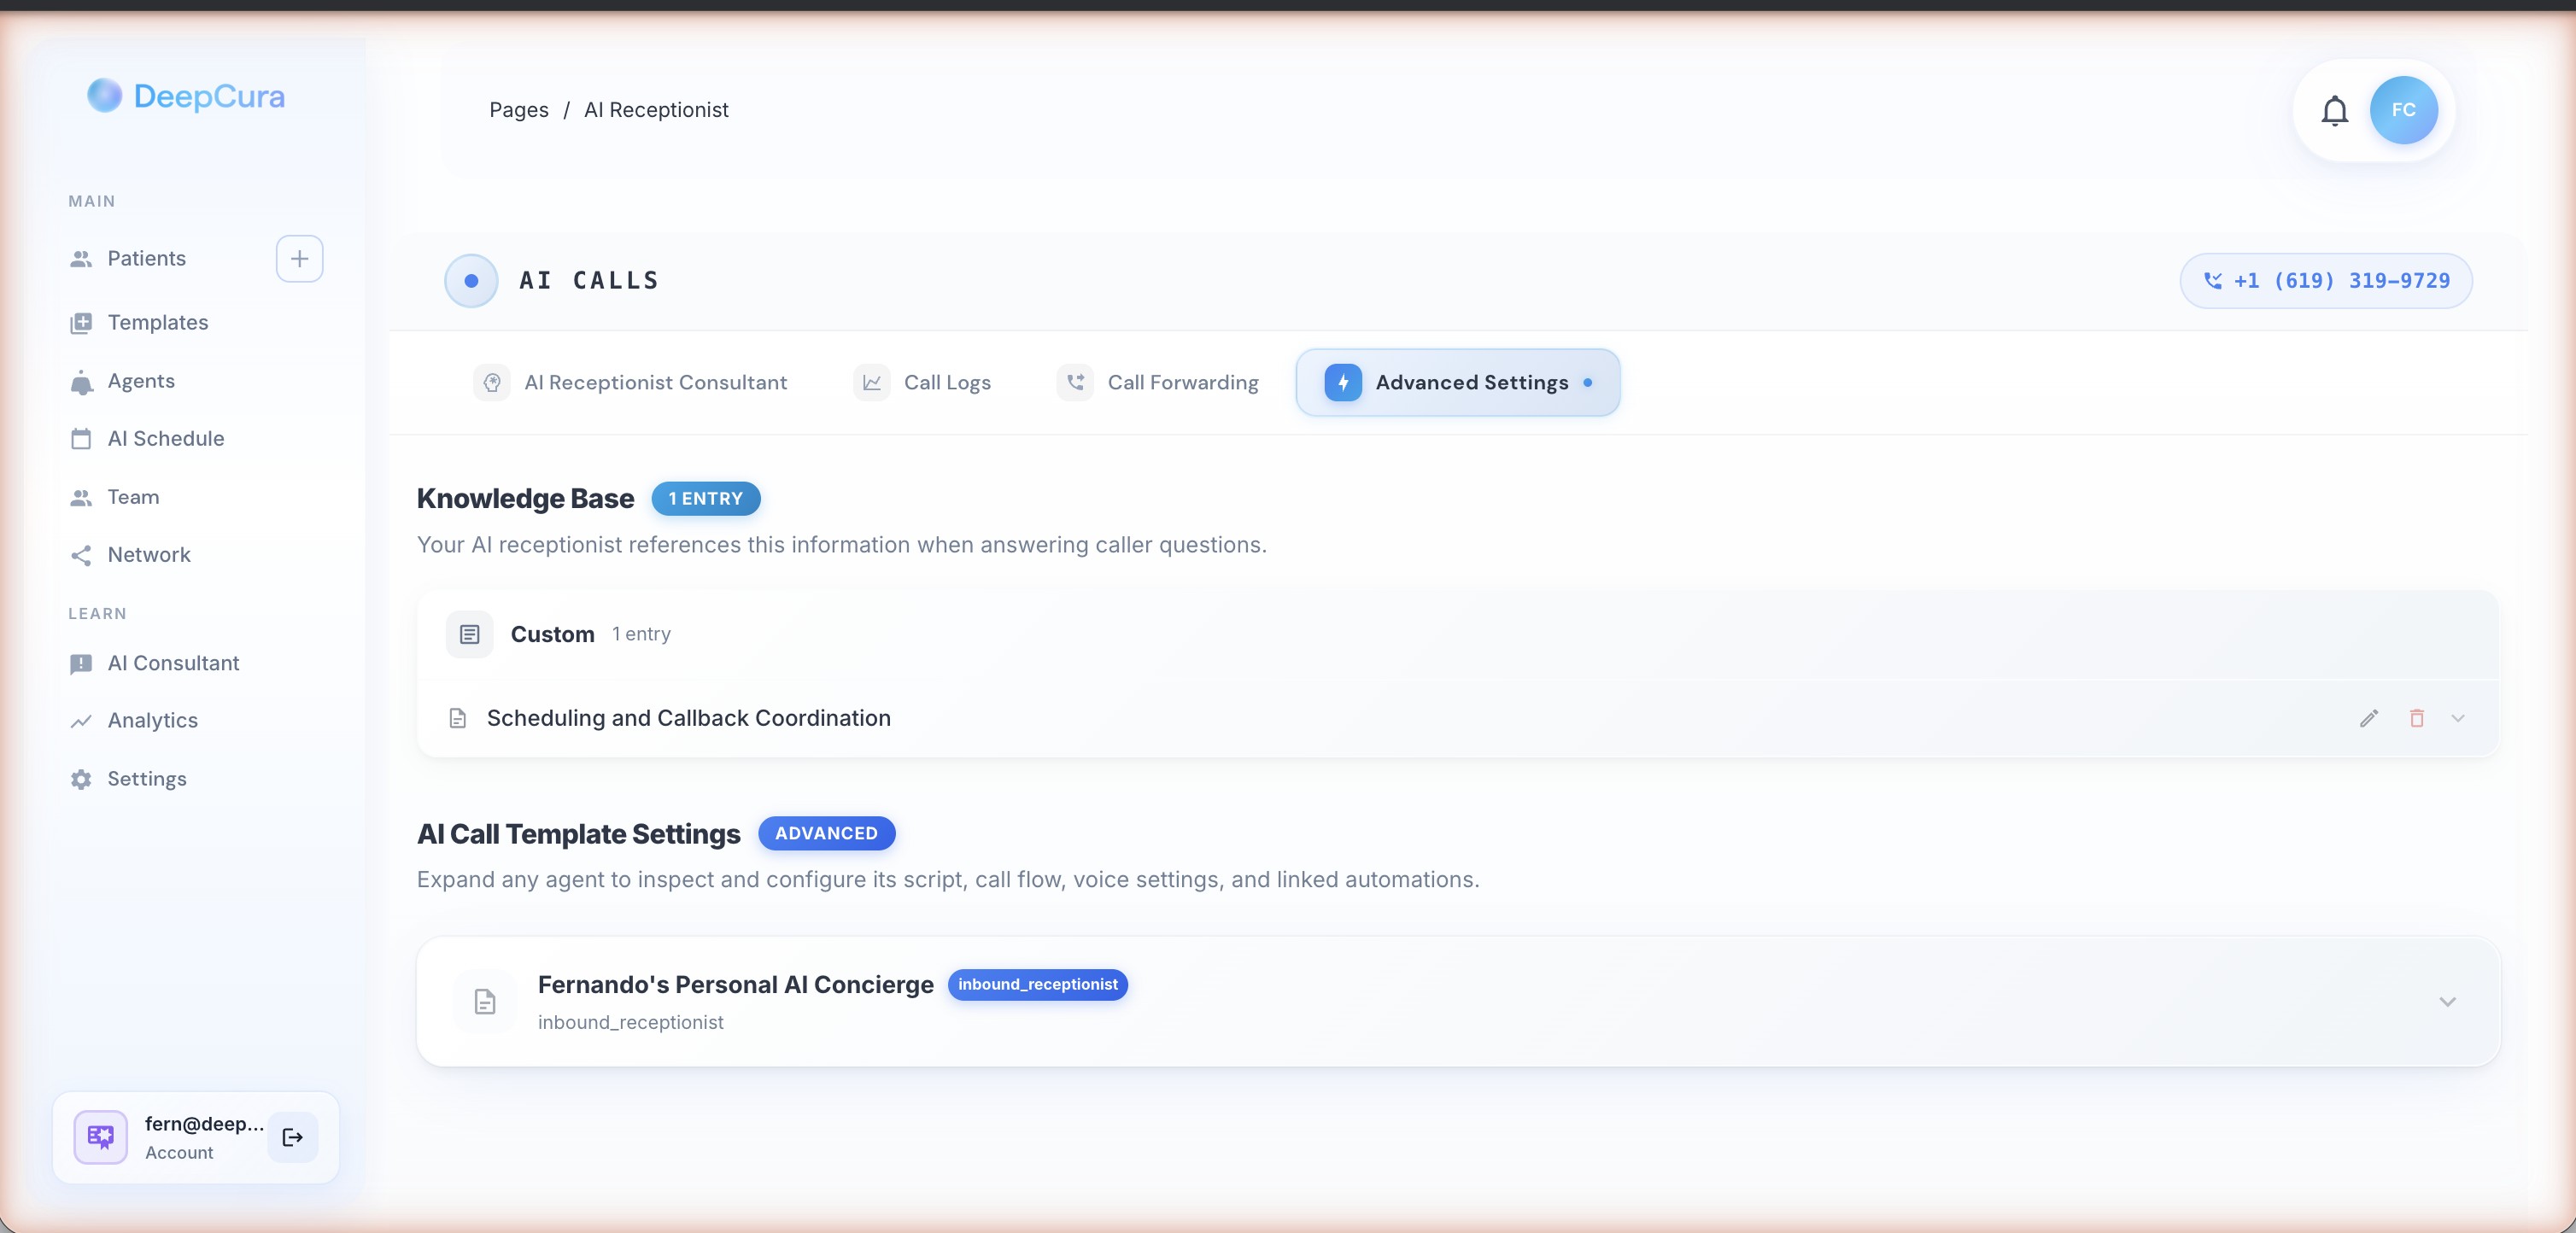Open the notifications bell
Screen dimensions: 2576x1233
pos(2334,110)
